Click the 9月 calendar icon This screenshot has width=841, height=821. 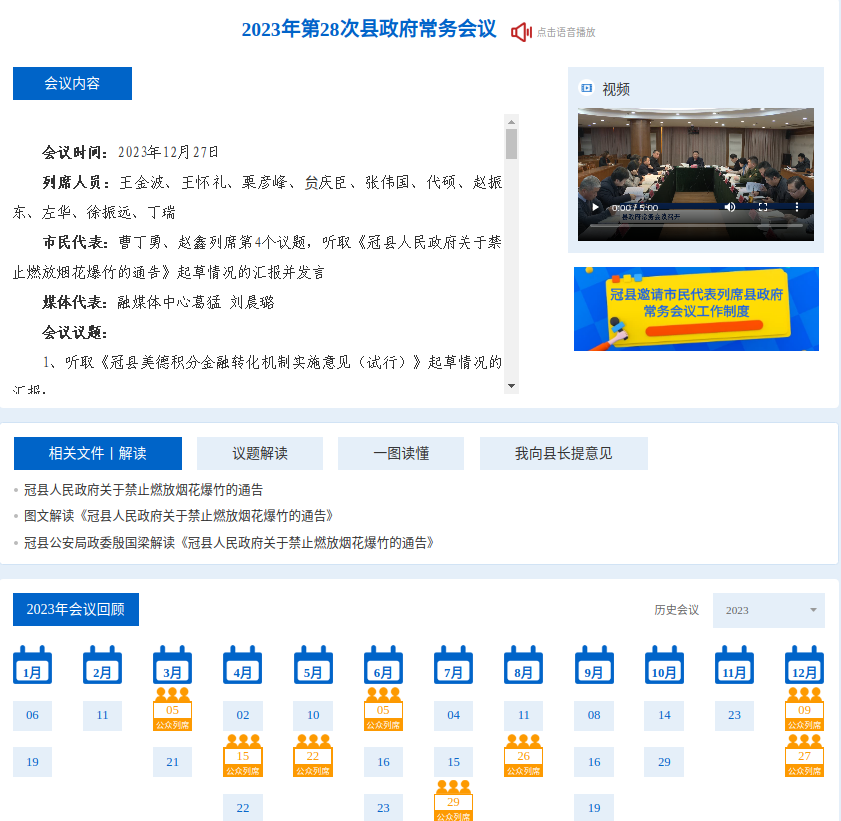pos(594,665)
